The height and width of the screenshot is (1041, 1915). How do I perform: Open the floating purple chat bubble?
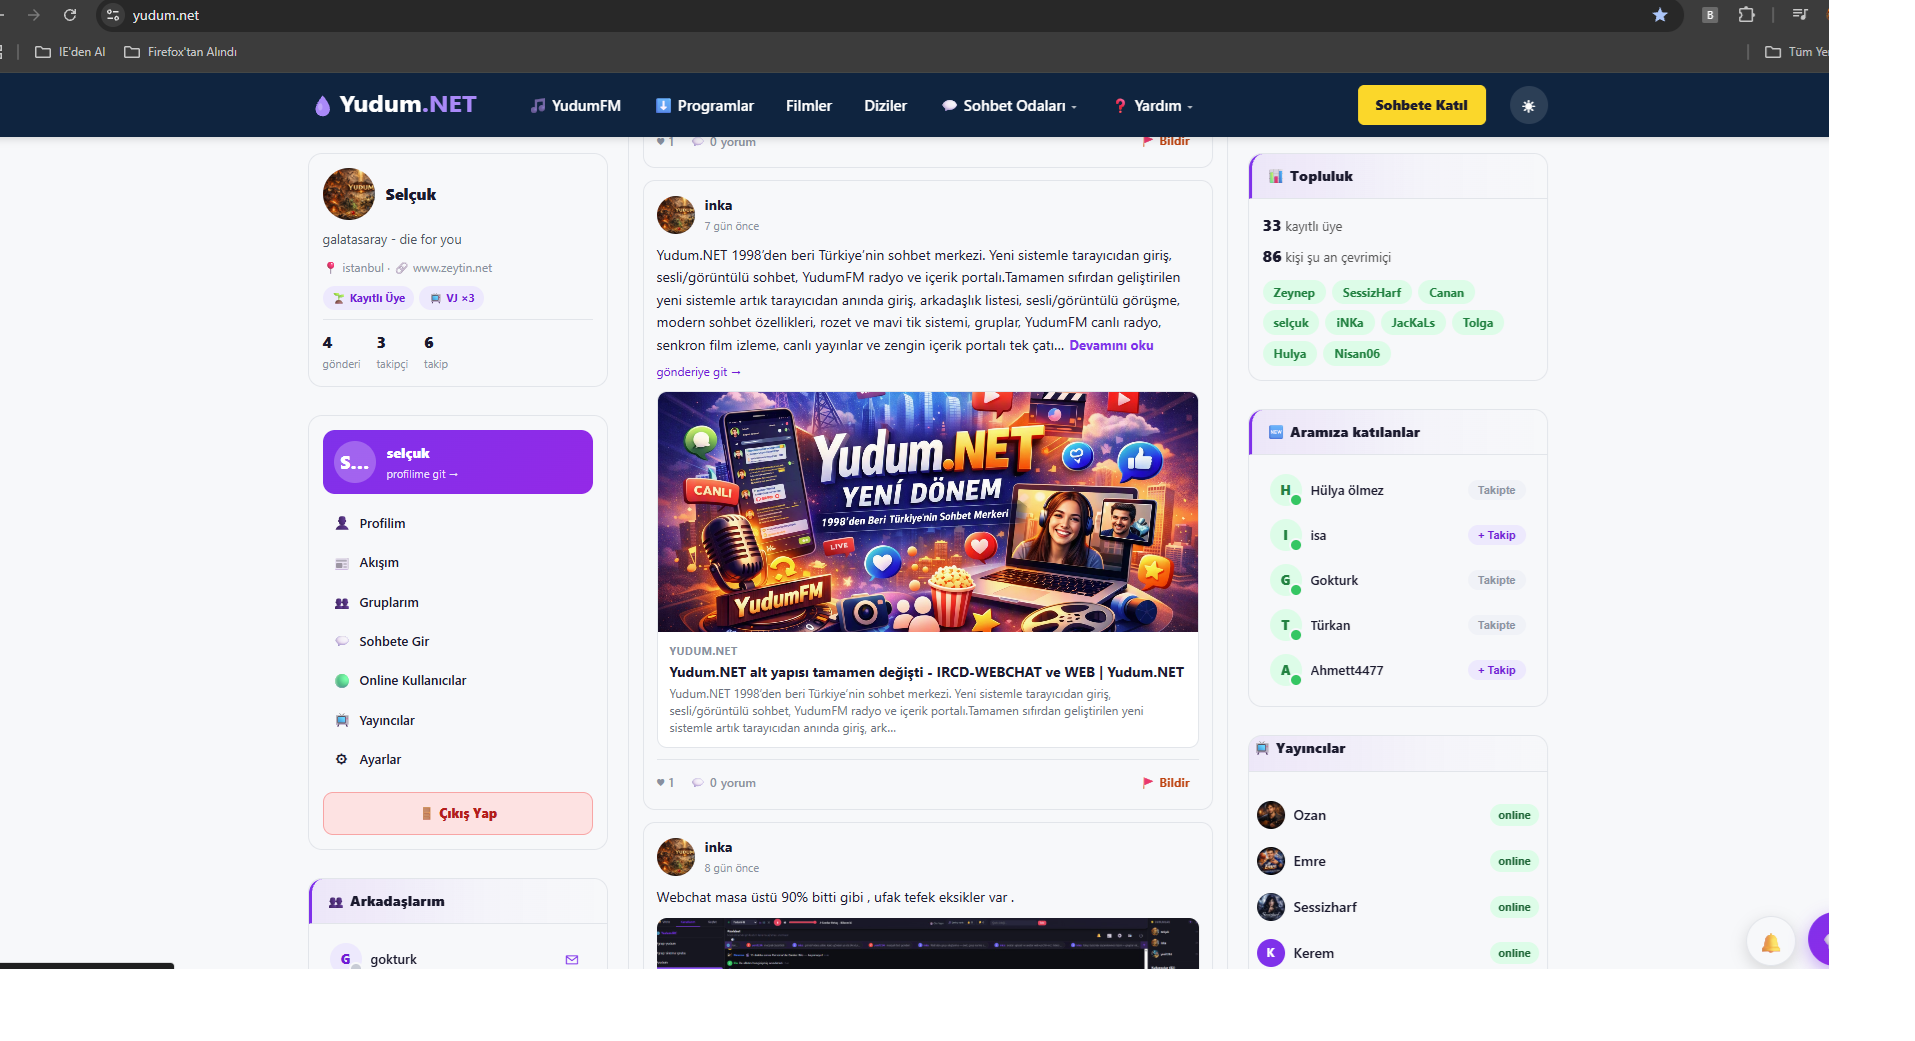(1820, 939)
